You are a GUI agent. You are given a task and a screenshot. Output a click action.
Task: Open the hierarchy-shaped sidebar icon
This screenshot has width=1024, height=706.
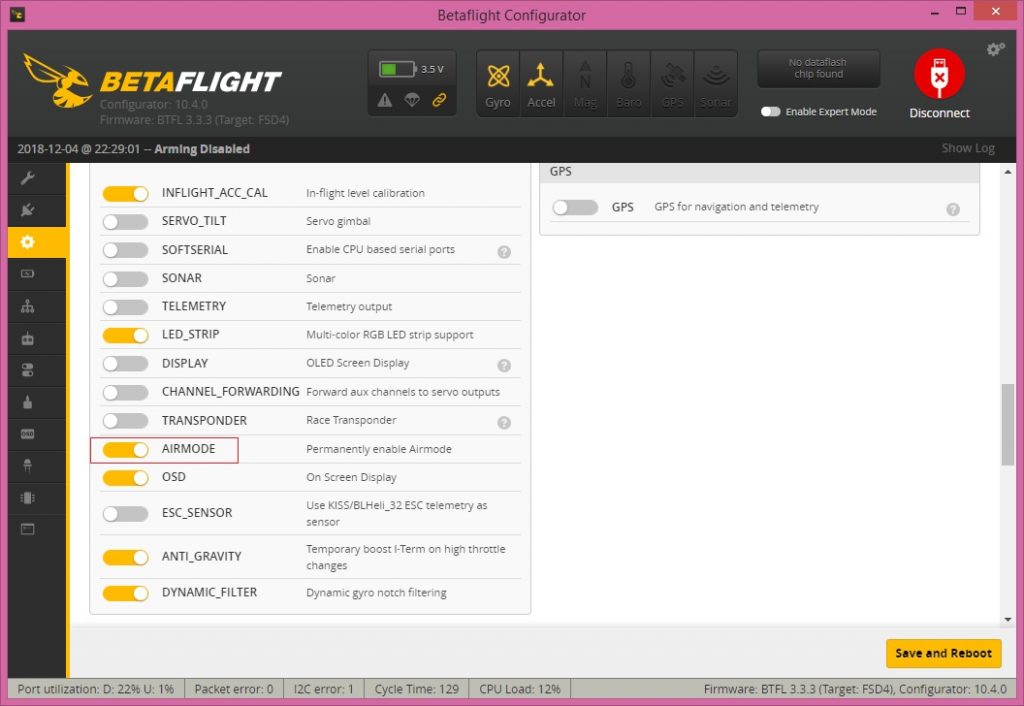point(27,306)
